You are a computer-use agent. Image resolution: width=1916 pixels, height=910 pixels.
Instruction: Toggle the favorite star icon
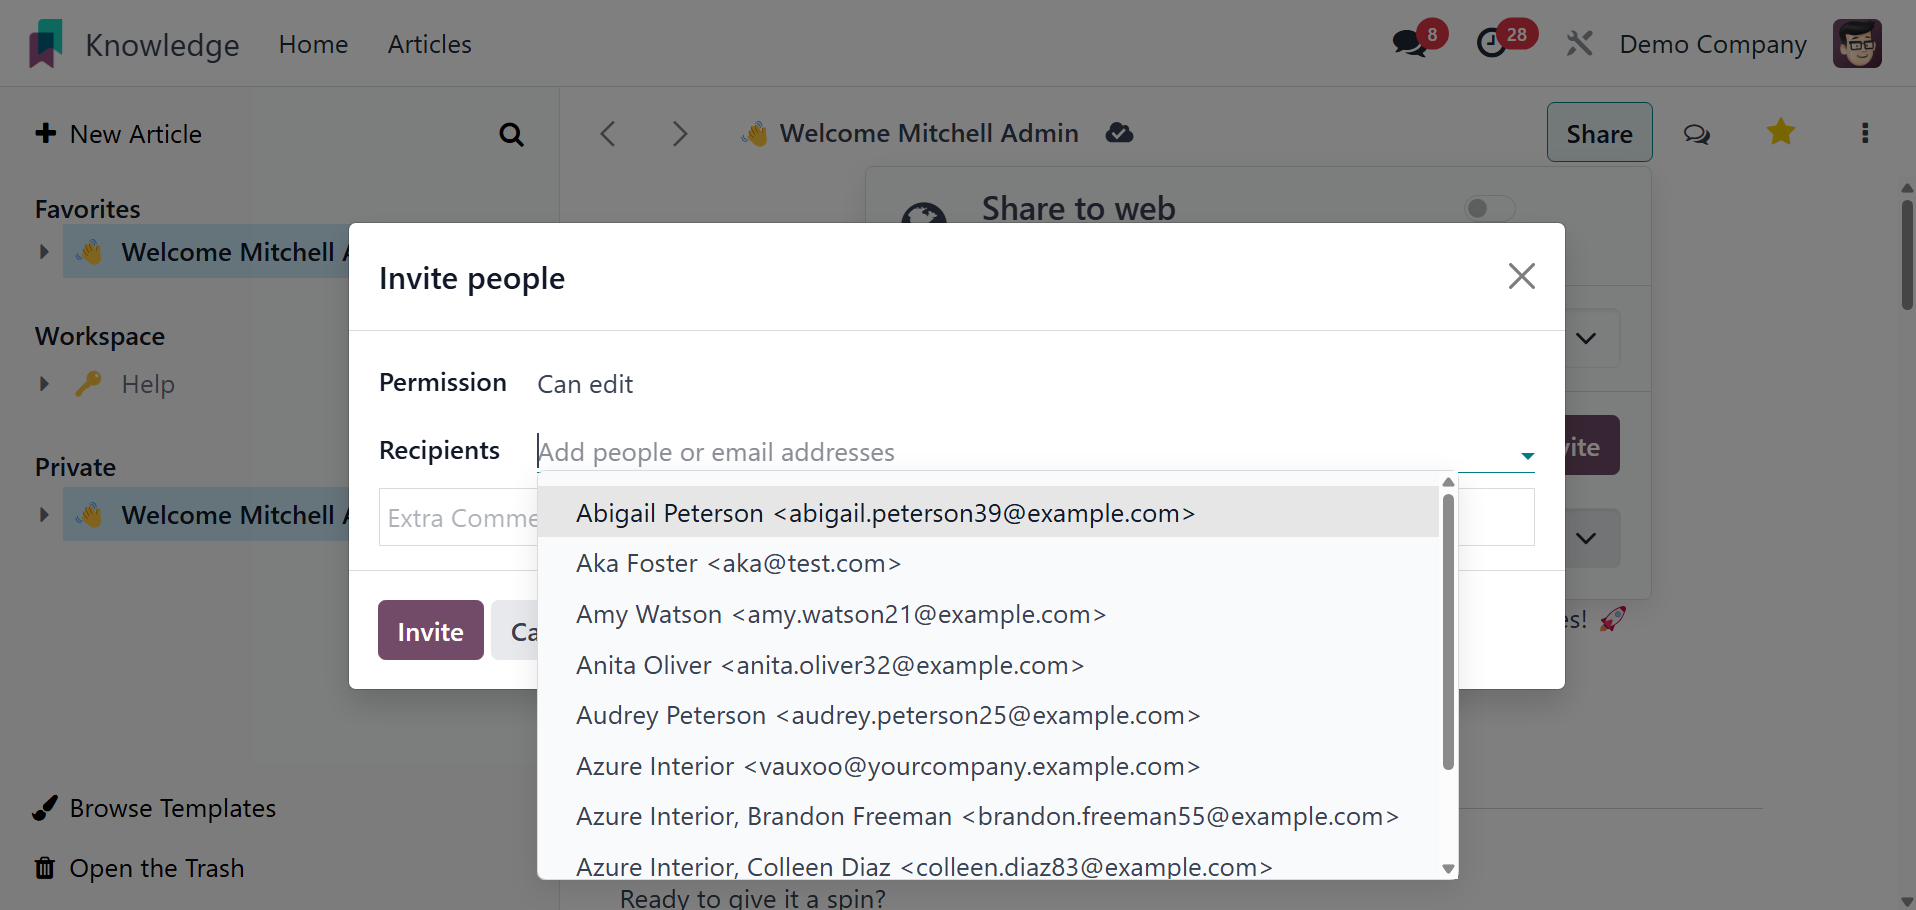tap(1780, 132)
